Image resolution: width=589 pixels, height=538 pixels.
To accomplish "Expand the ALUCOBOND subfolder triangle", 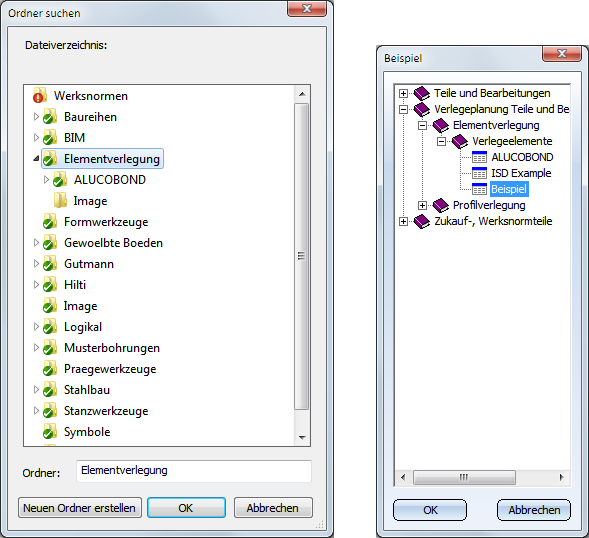I will click(x=46, y=180).
